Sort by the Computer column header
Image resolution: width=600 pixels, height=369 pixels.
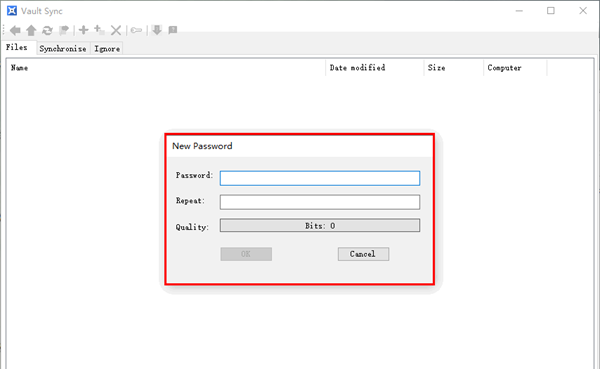[x=515, y=68]
